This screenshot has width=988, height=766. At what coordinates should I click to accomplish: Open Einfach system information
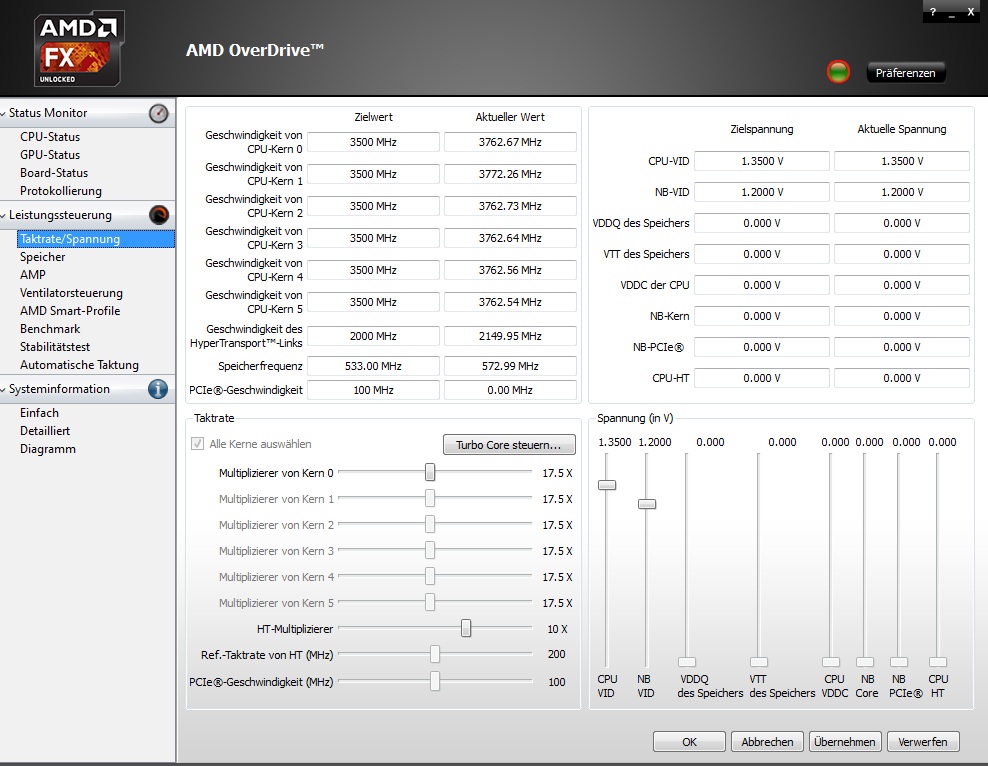click(39, 413)
